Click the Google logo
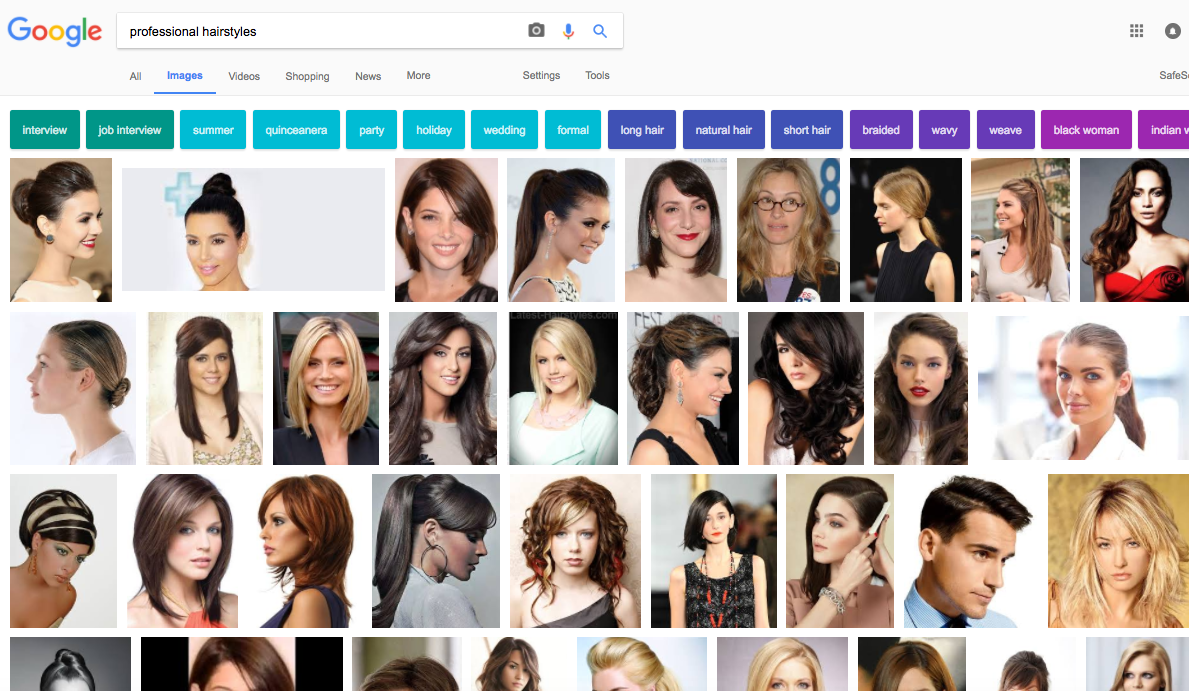 click(x=55, y=31)
